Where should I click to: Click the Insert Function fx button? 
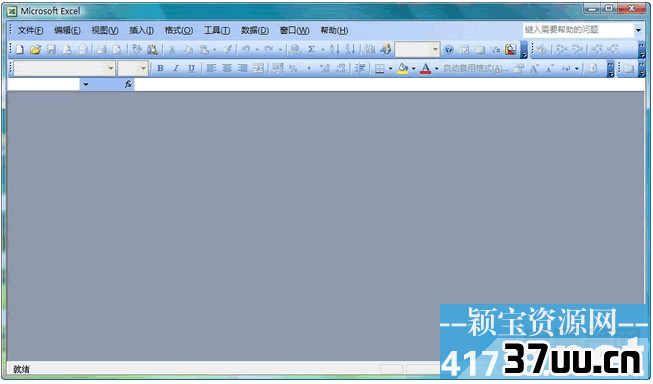pos(128,84)
